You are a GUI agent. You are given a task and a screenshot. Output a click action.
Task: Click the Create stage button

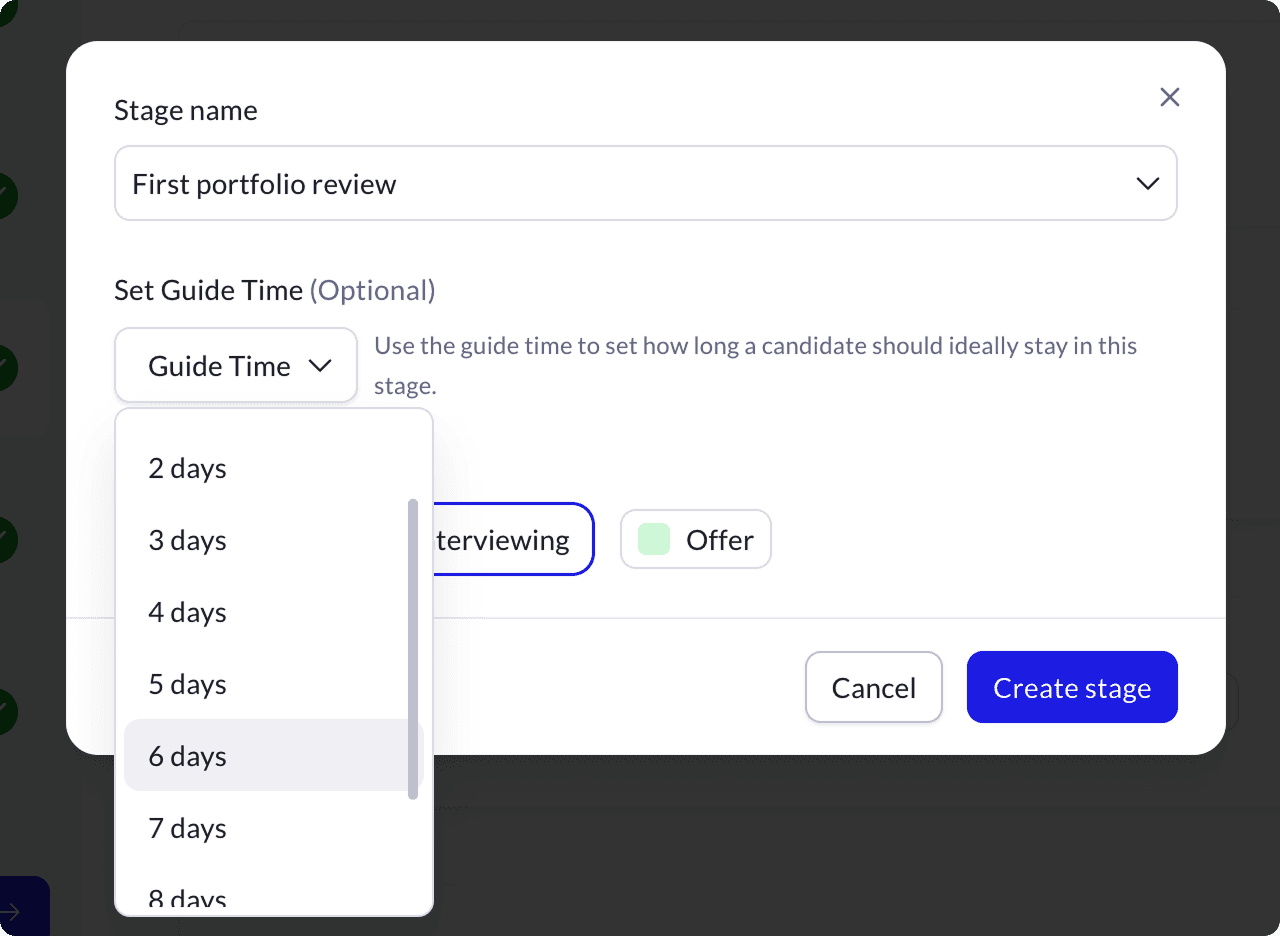1072,687
